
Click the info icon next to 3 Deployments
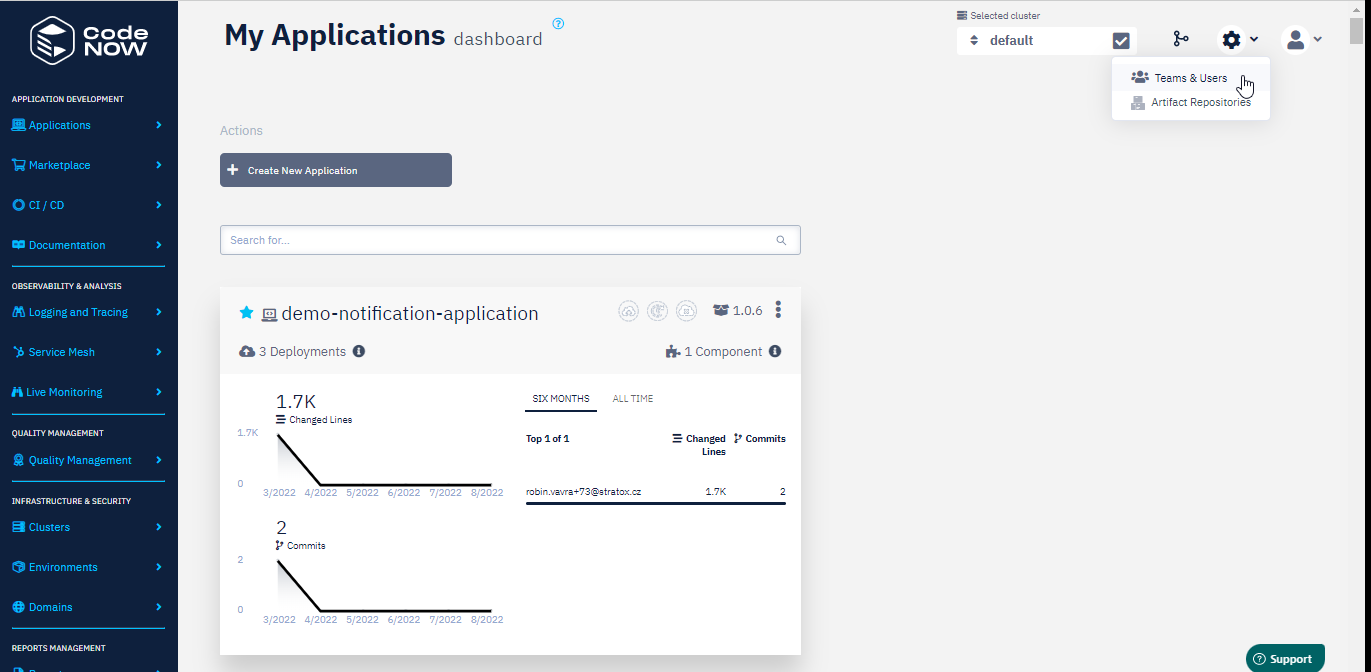tap(359, 352)
